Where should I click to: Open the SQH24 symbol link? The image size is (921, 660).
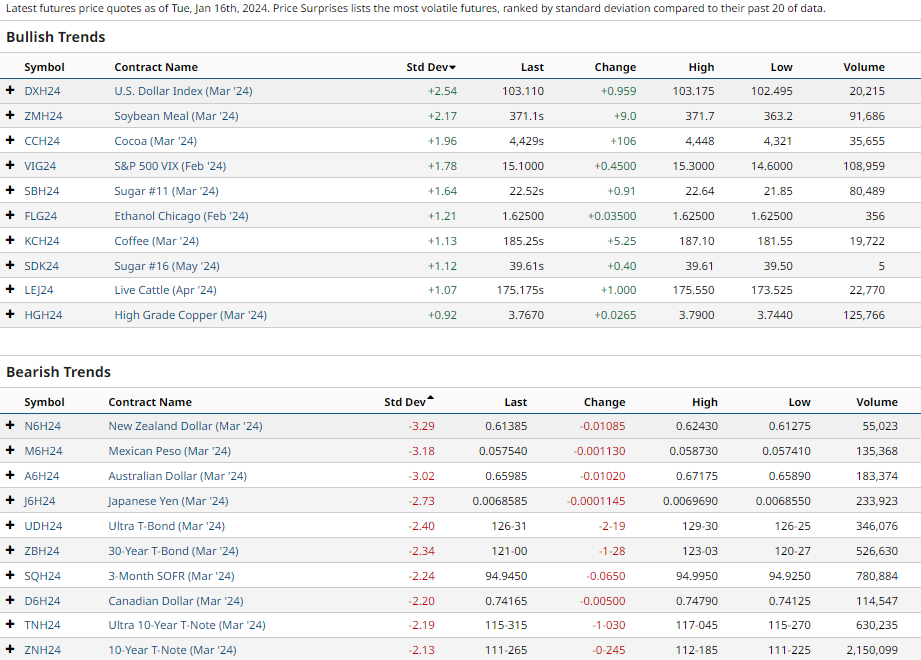pos(42,576)
